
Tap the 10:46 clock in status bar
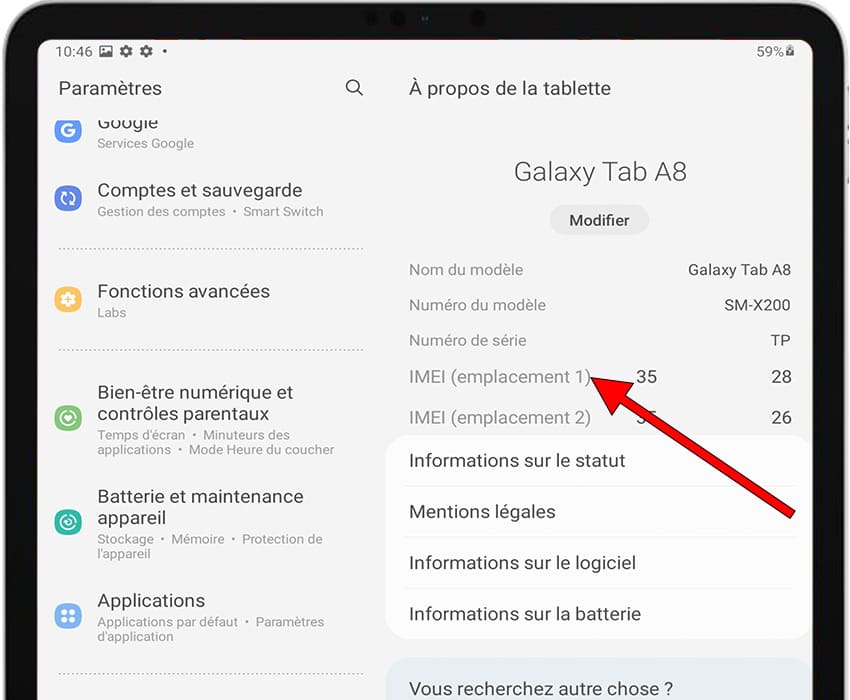pyautogui.click(x=74, y=52)
